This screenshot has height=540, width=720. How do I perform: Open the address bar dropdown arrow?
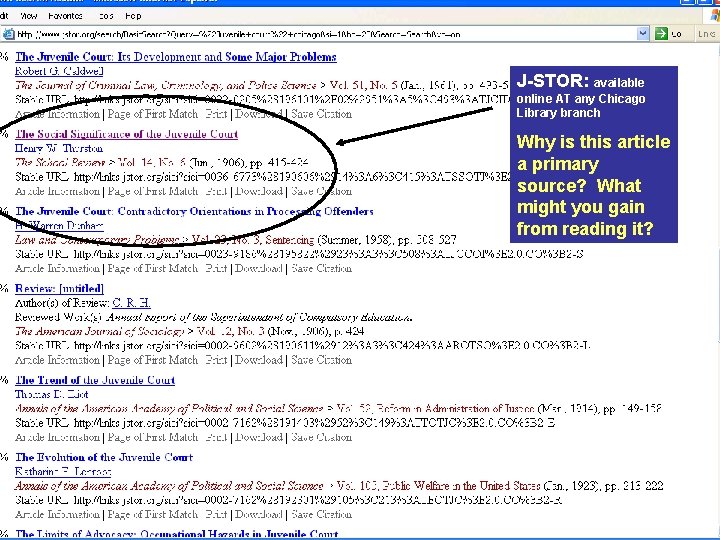[643, 34]
